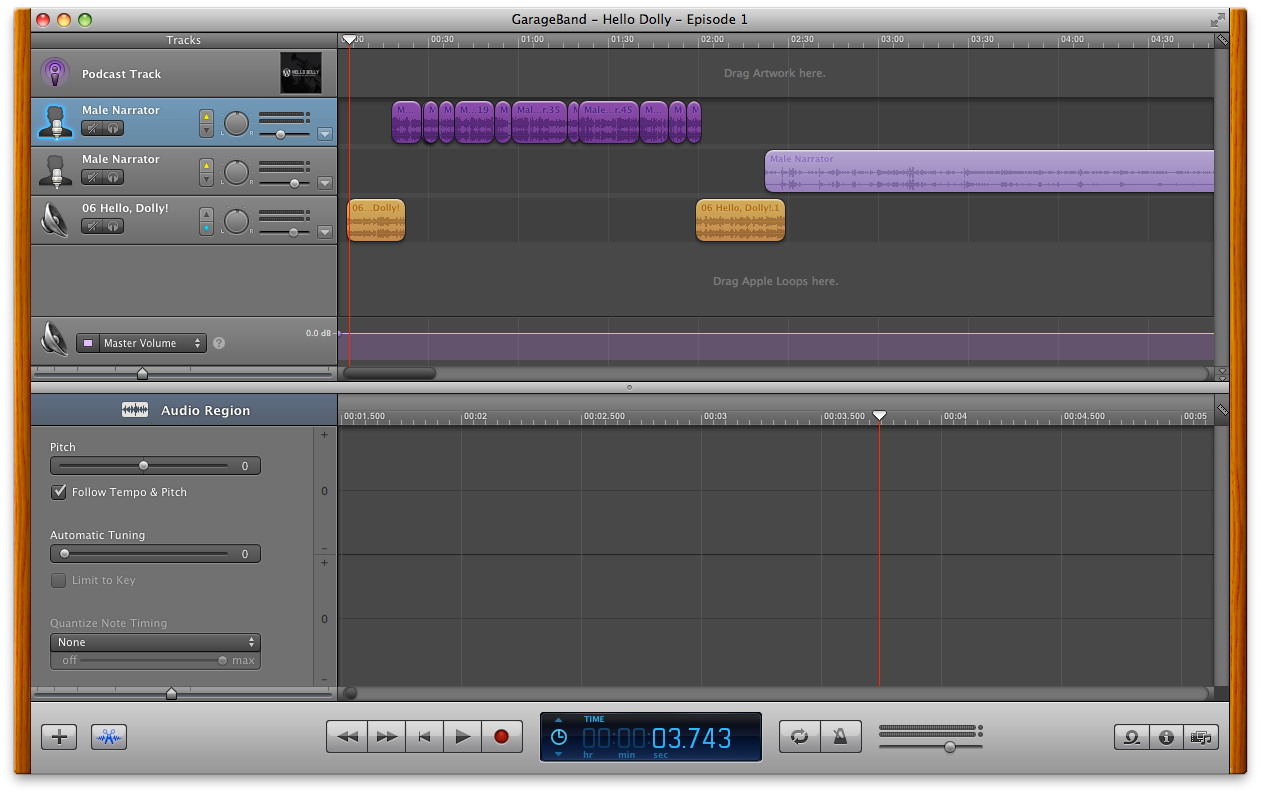Click the Tracks column header
Image resolution: width=1261 pixels, height=794 pixels.
pos(184,40)
